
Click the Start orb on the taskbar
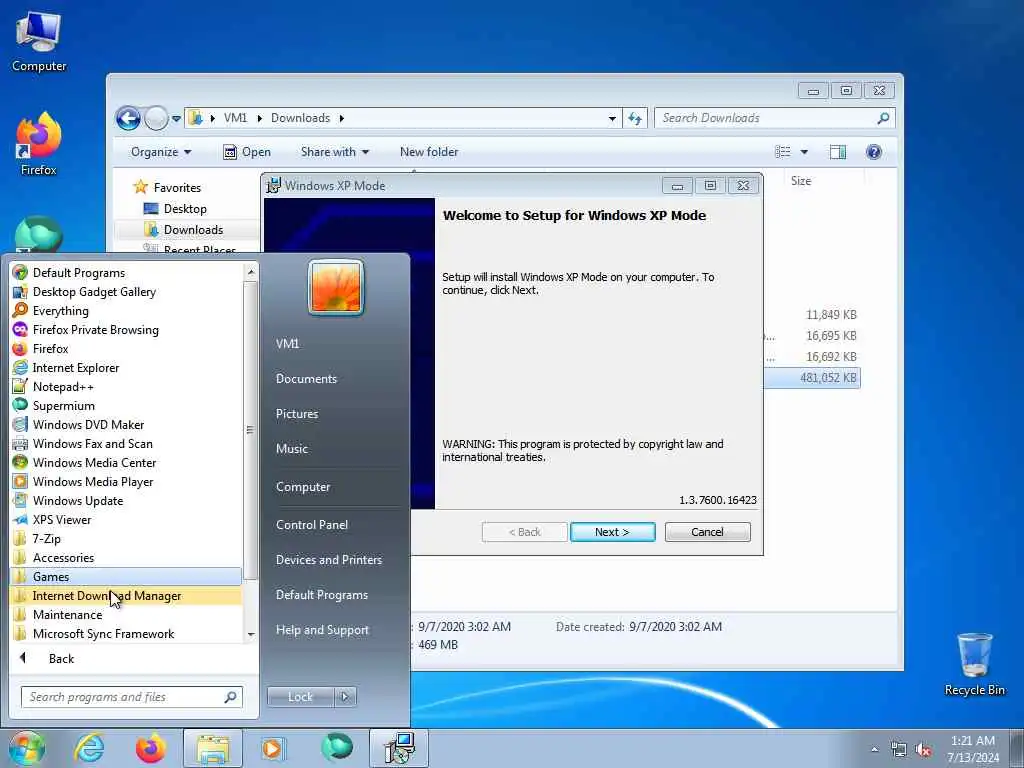pyautogui.click(x=27, y=748)
